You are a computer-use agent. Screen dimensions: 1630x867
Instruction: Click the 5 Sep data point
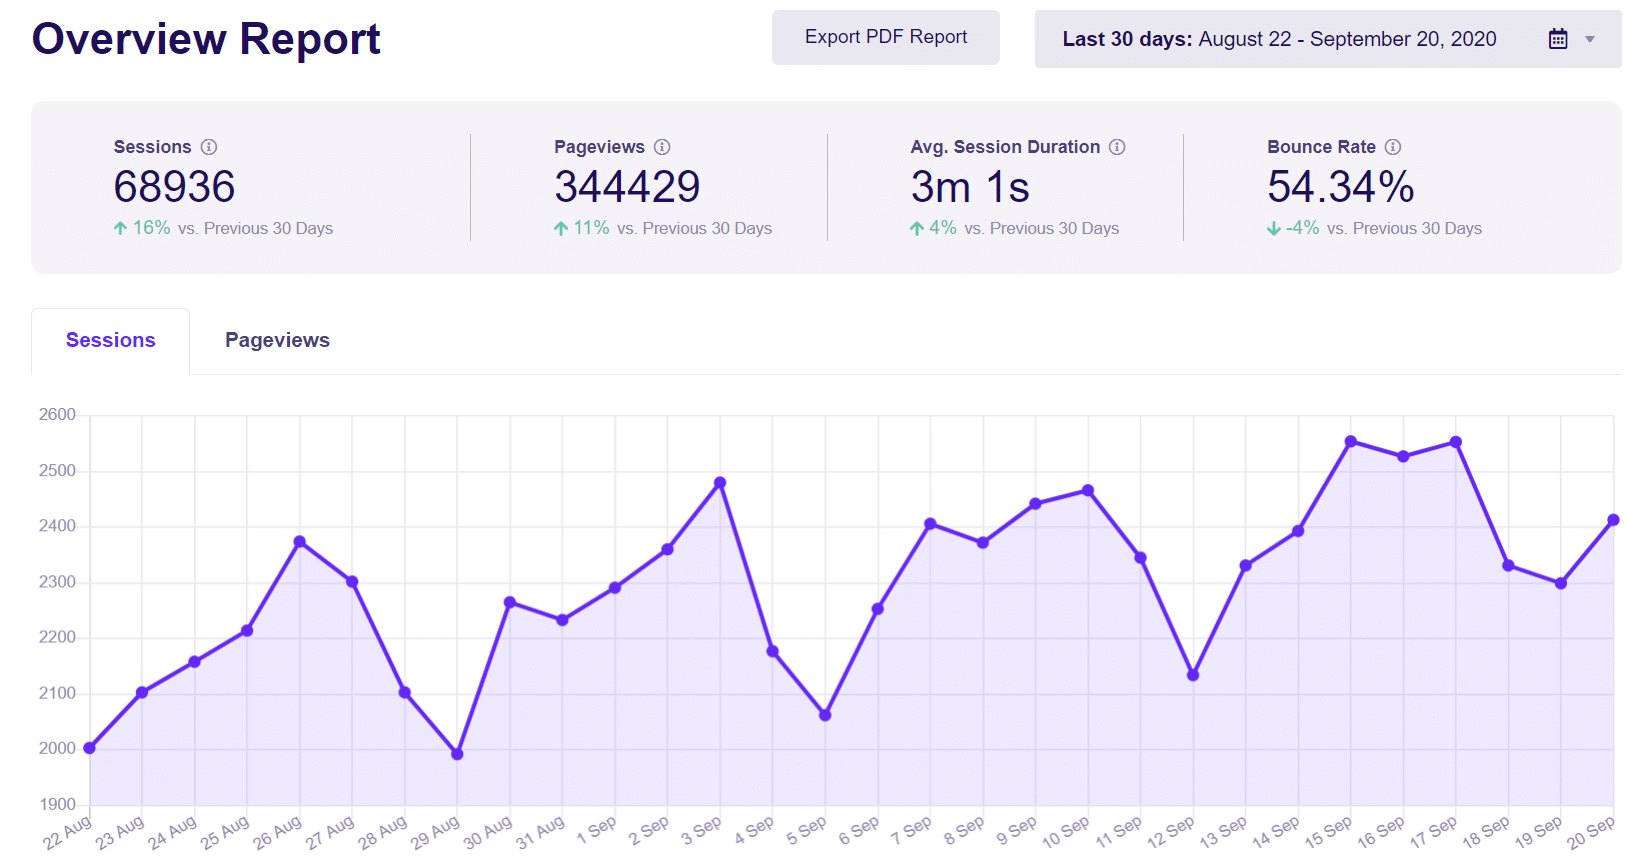[825, 715]
